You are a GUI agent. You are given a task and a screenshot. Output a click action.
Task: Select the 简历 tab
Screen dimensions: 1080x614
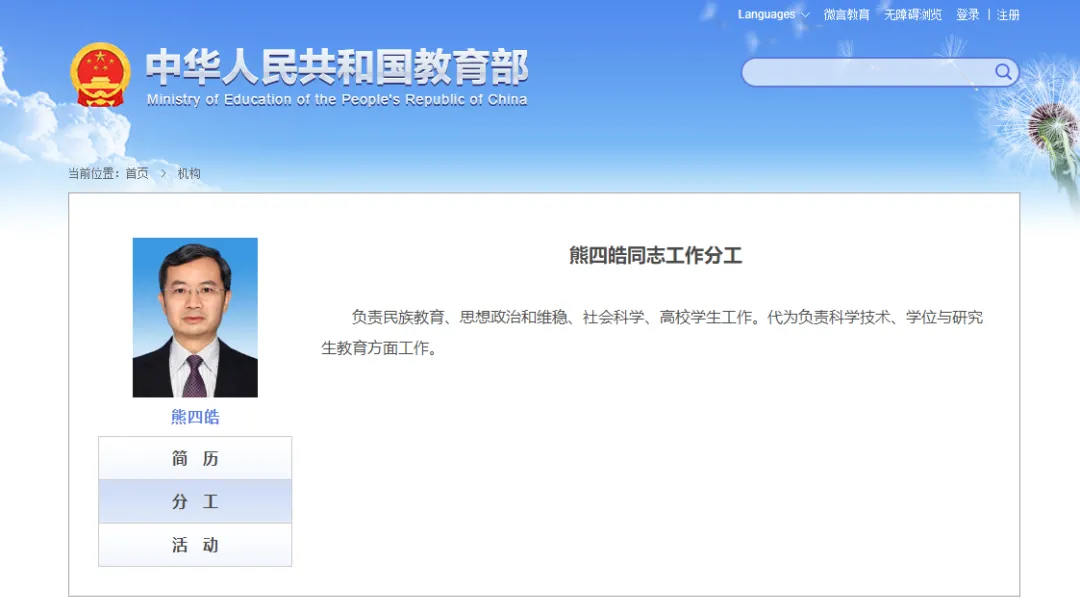[x=195, y=458]
